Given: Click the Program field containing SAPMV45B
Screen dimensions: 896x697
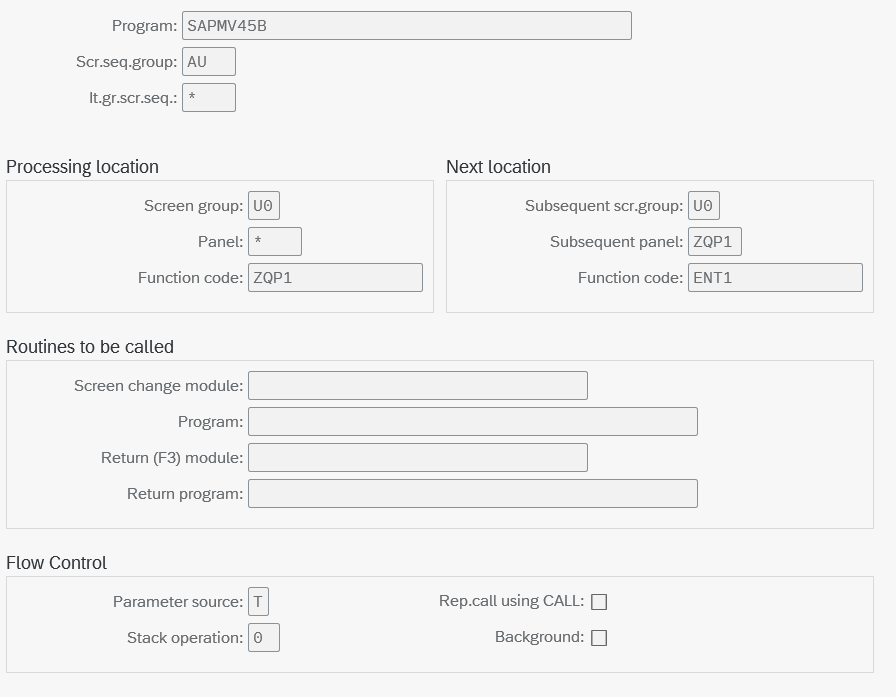Looking at the screenshot, I should pos(406,26).
